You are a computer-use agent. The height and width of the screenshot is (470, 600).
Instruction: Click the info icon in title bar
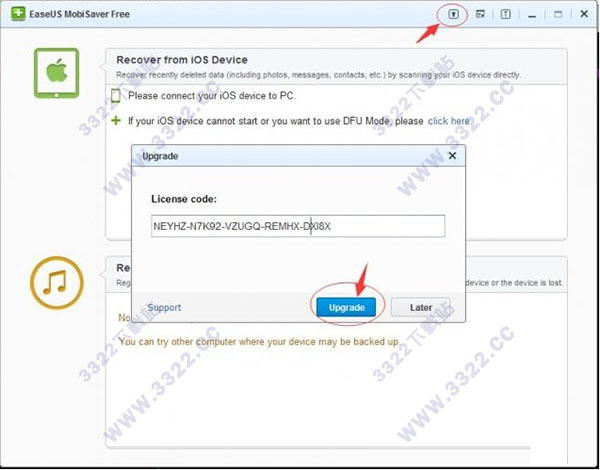[505, 15]
